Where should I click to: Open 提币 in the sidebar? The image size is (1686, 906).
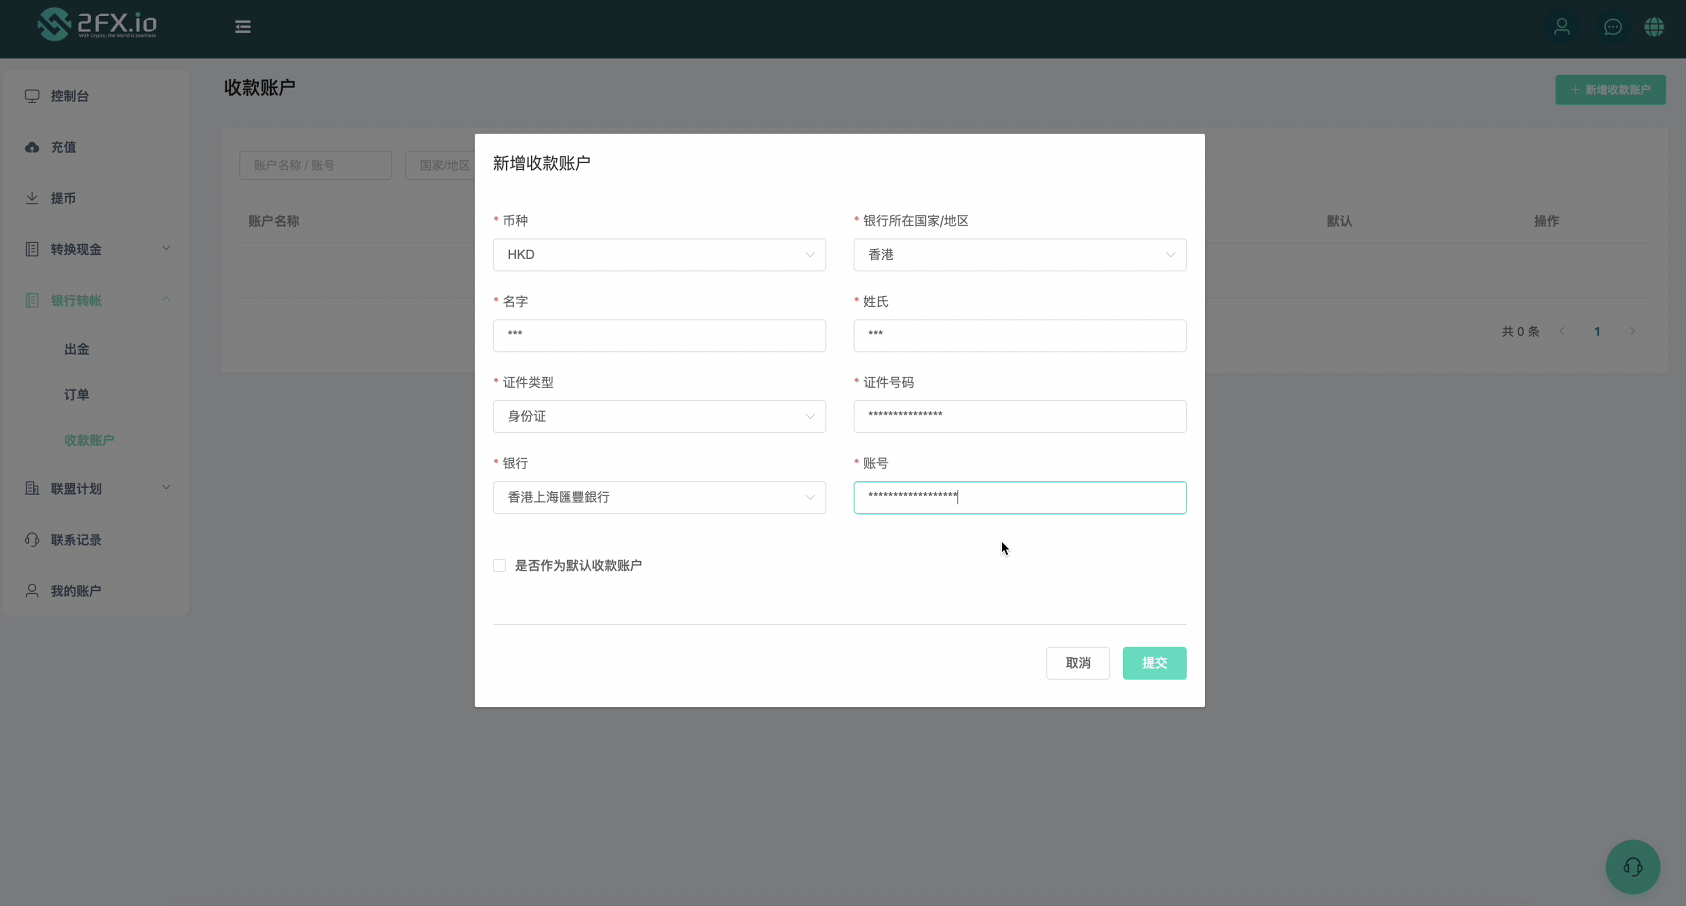[x=64, y=198]
